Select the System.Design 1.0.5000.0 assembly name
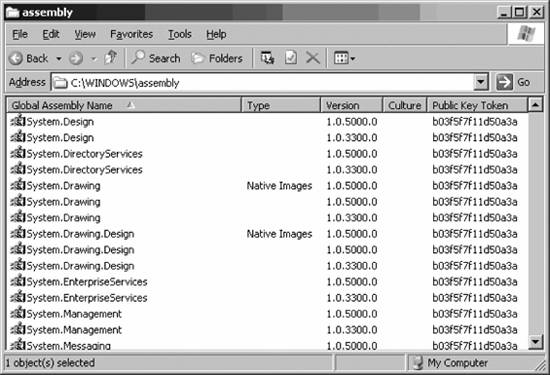This screenshot has width=550, height=375. point(60,122)
